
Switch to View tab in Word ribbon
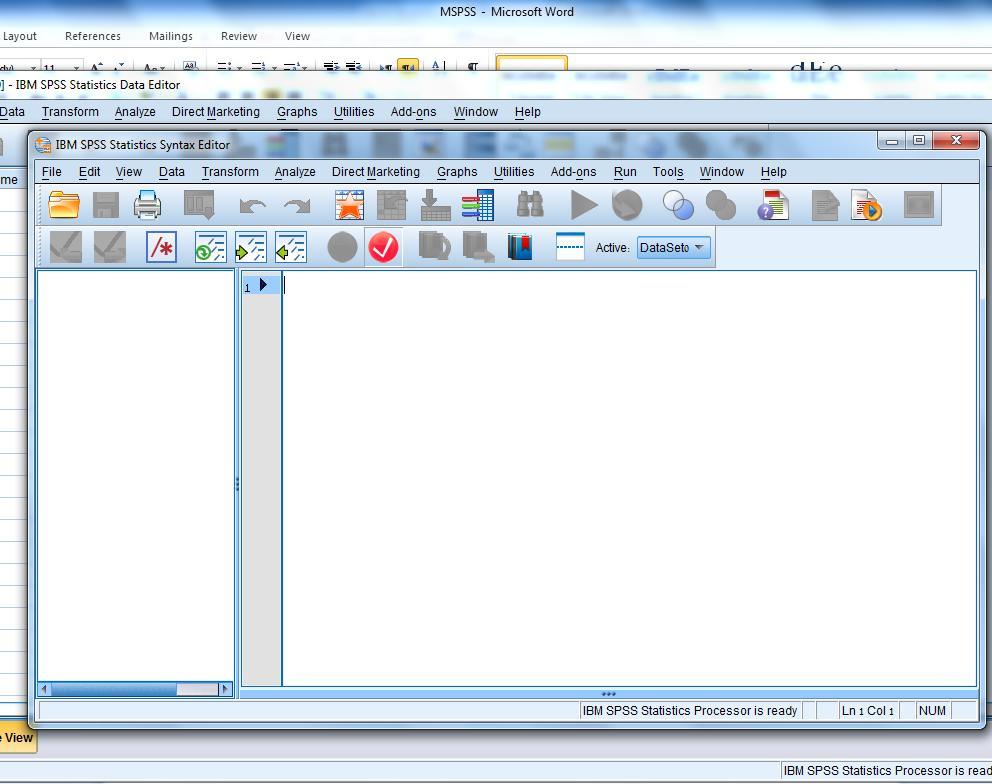click(297, 36)
